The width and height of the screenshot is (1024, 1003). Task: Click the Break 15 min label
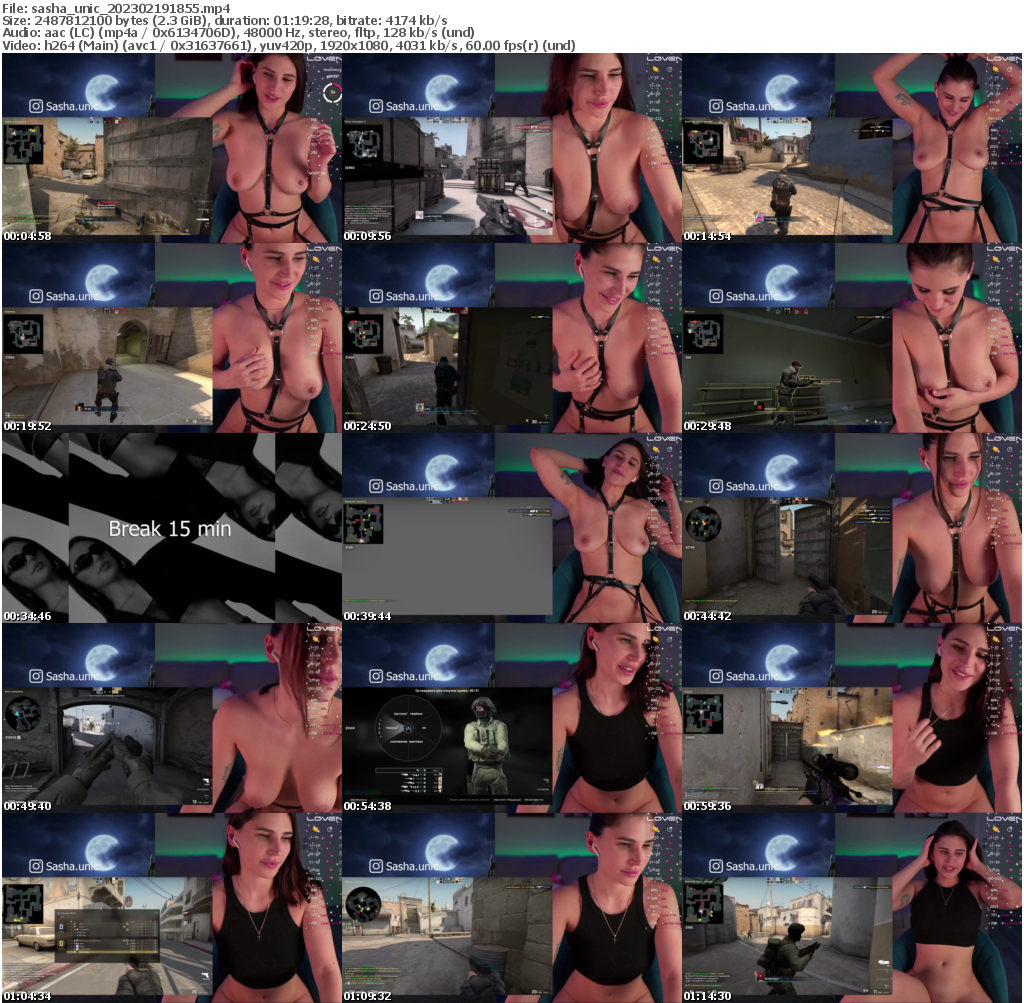(170, 530)
